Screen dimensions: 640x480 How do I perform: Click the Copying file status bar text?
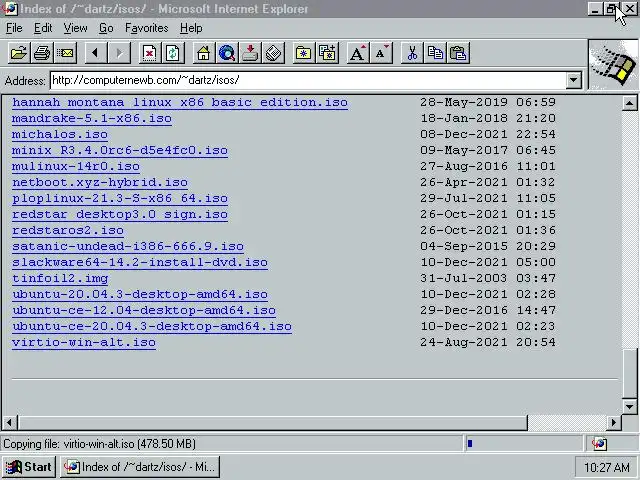[99, 444]
